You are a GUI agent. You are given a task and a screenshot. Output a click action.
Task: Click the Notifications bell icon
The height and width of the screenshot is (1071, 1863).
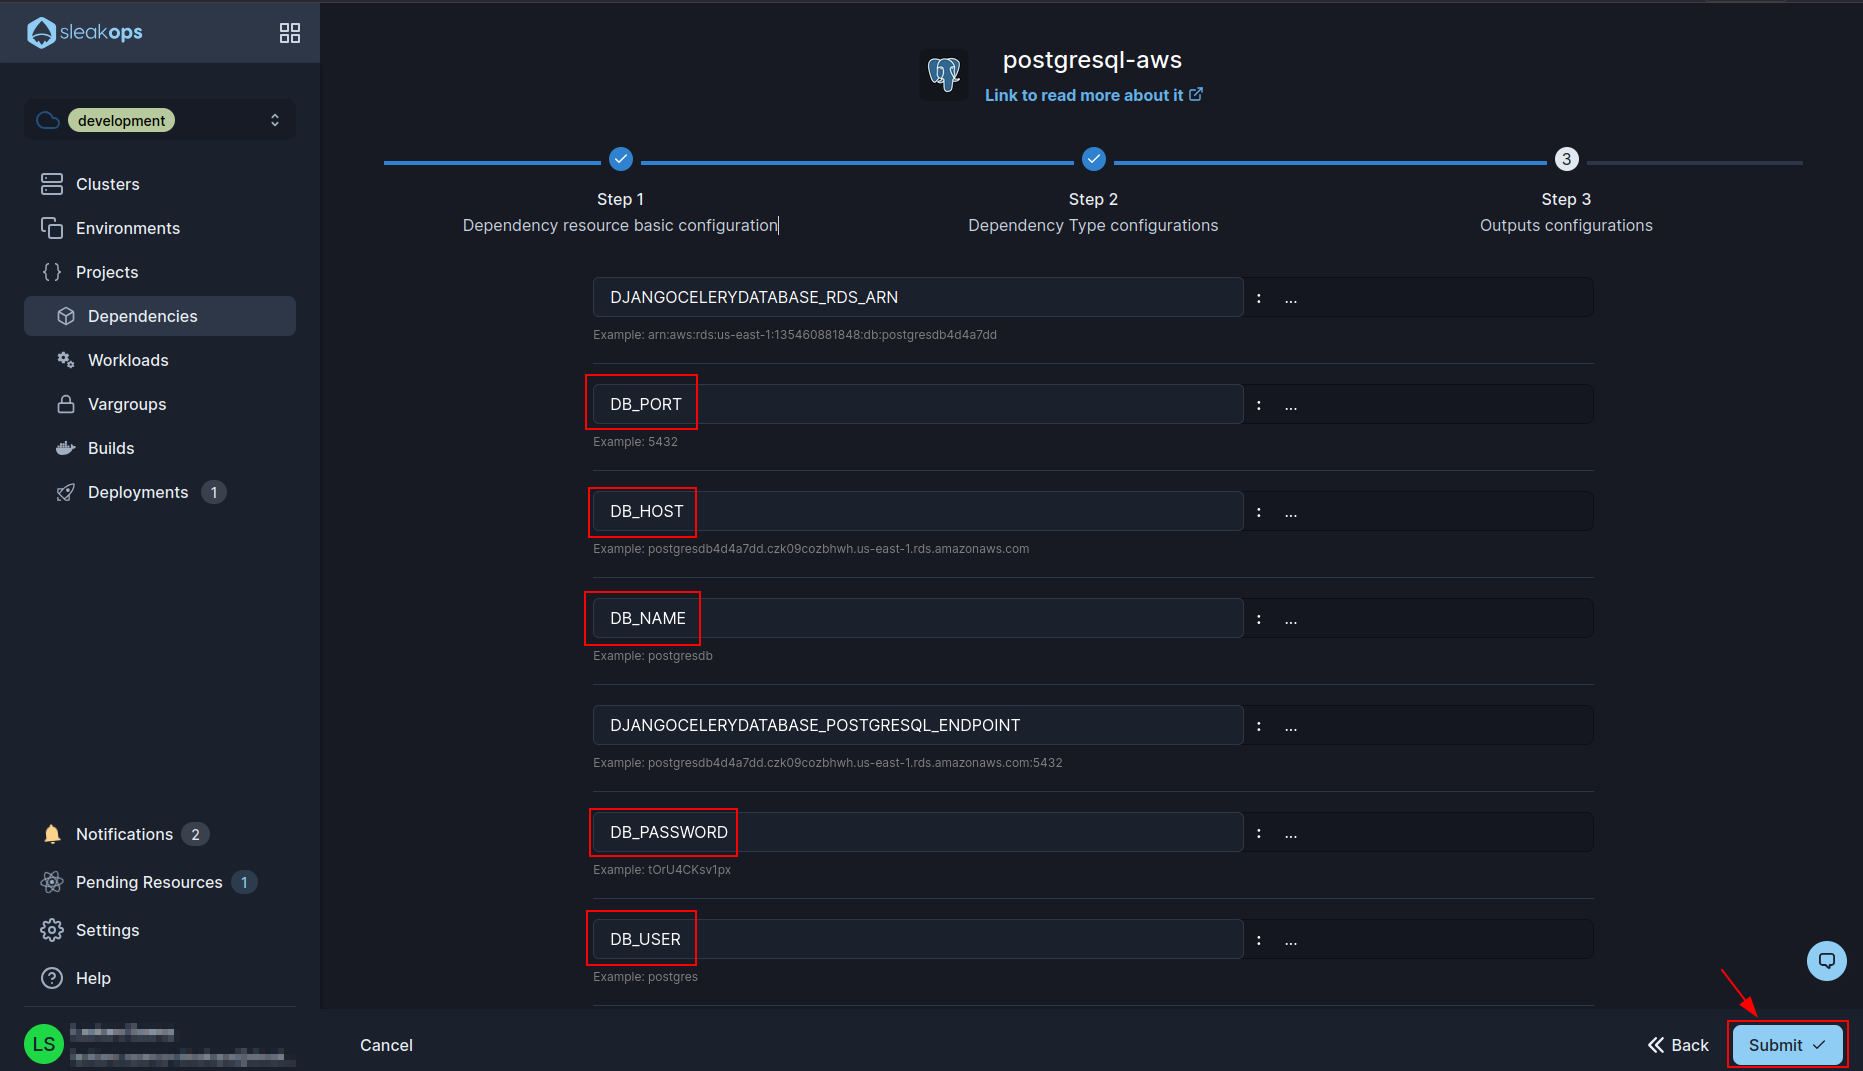(x=52, y=834)
